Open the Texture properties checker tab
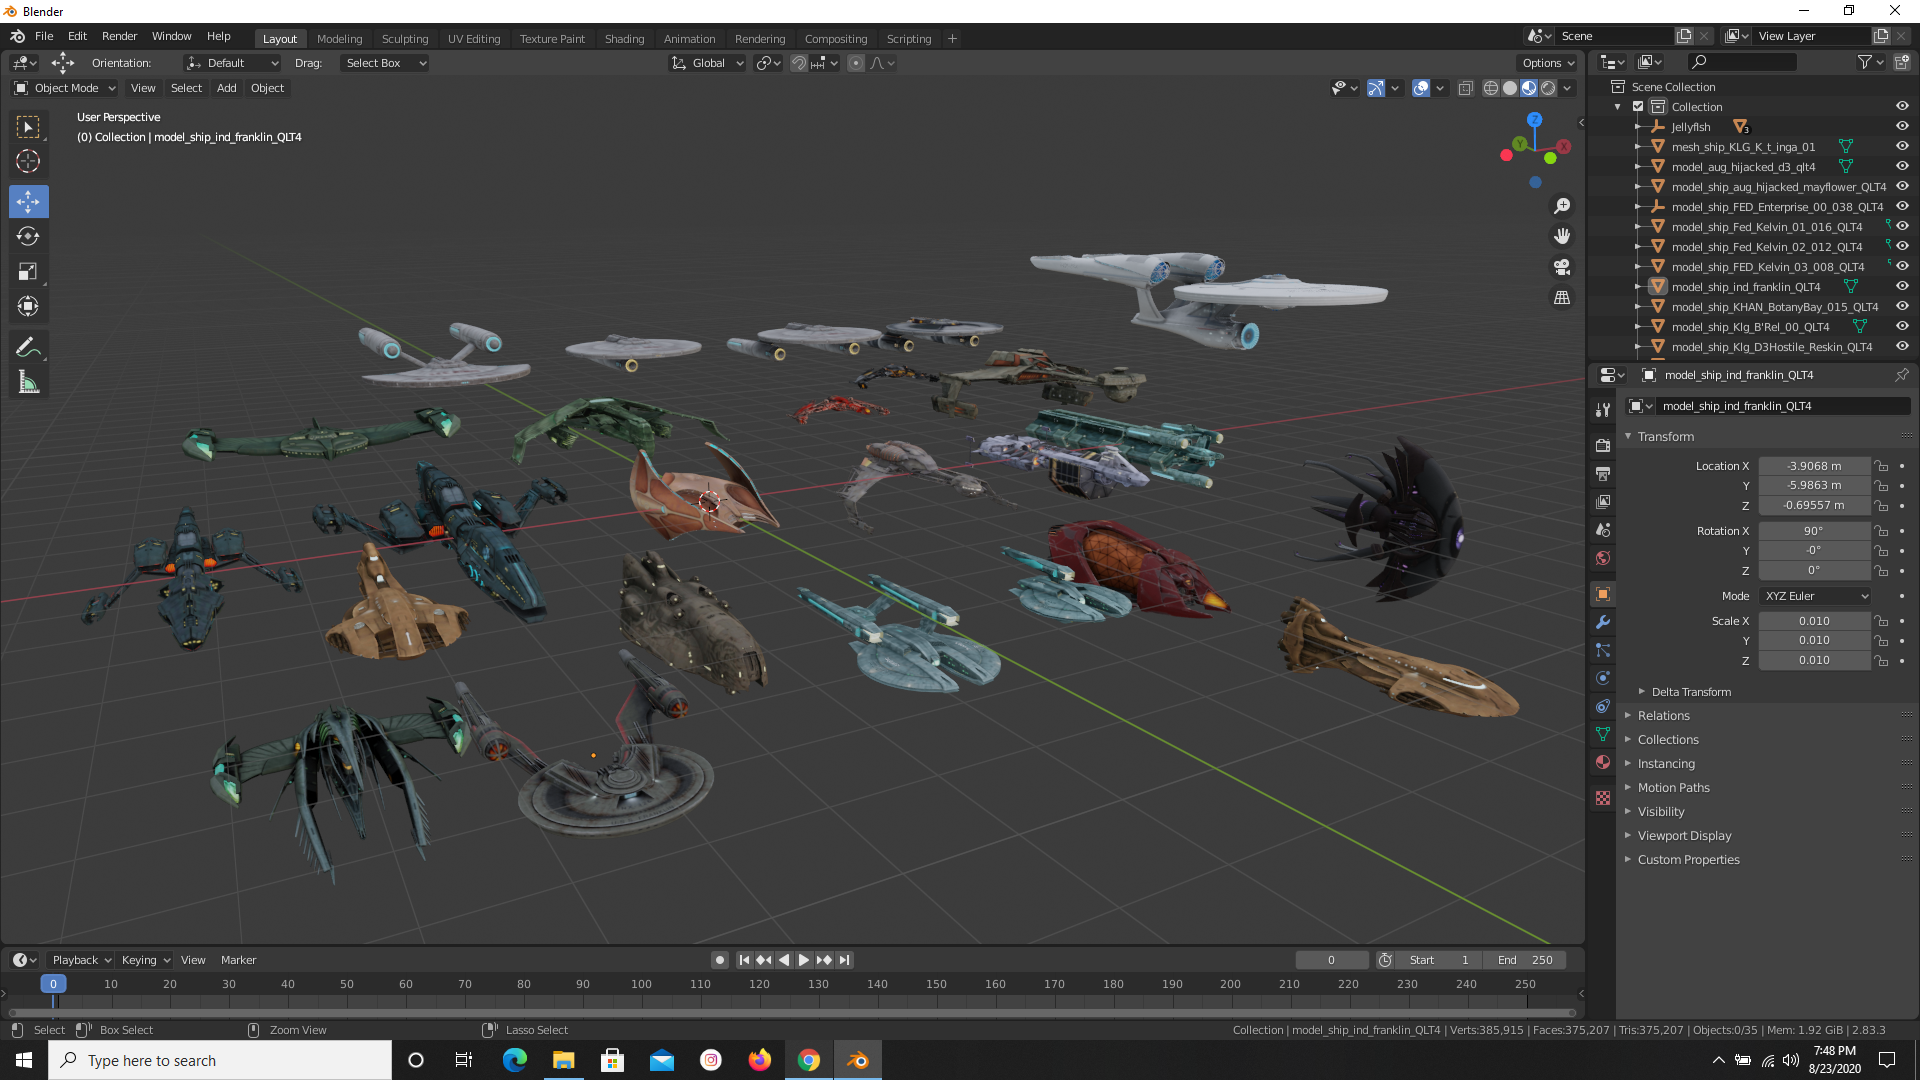1920x1080 pixels. [x=1603, y=798]
